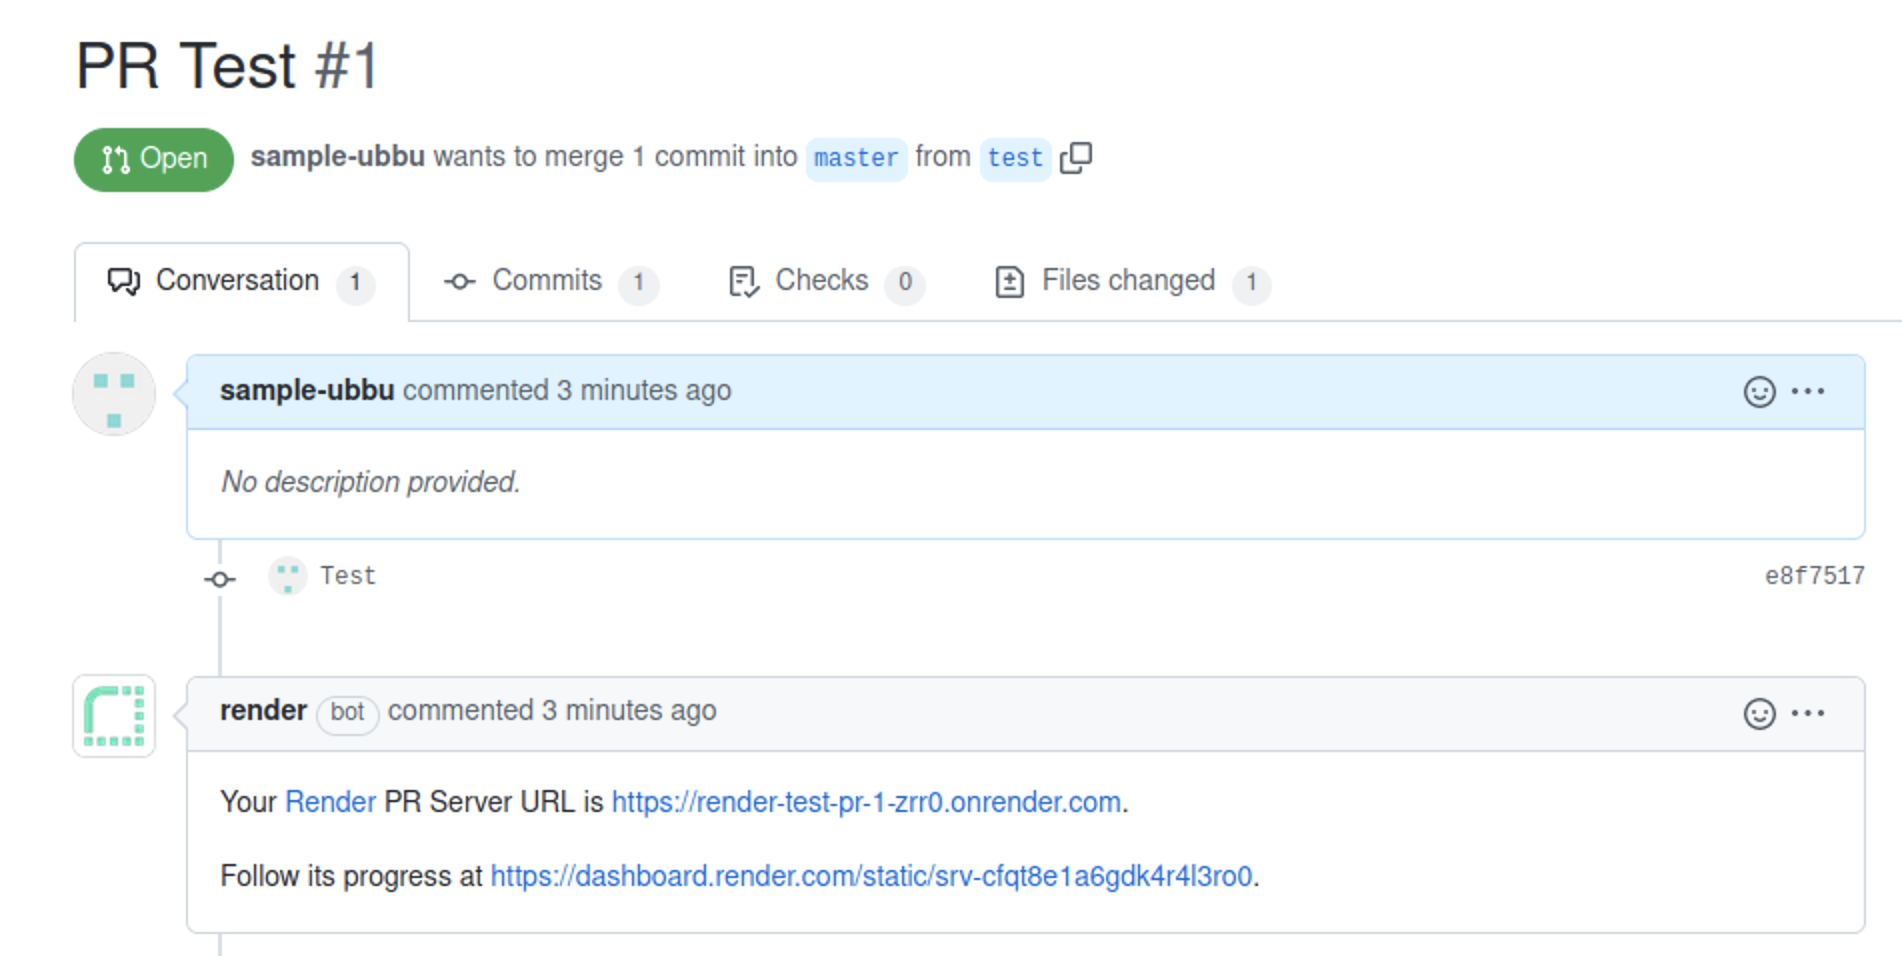
Task: Open options menu on render bot comment
Action: pyautogui.click(x=1808, y=713)
